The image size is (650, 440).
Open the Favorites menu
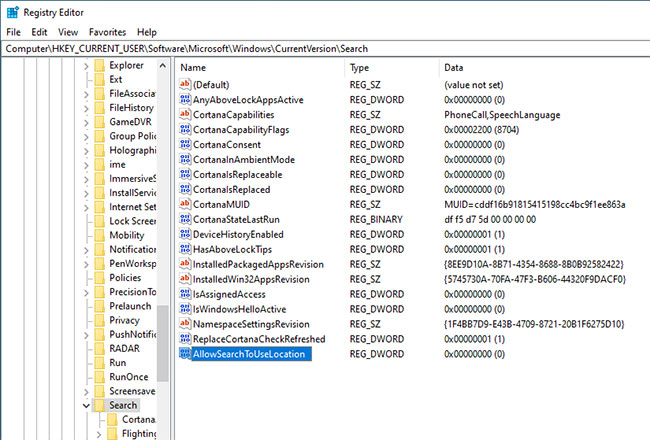click(107, 32)
